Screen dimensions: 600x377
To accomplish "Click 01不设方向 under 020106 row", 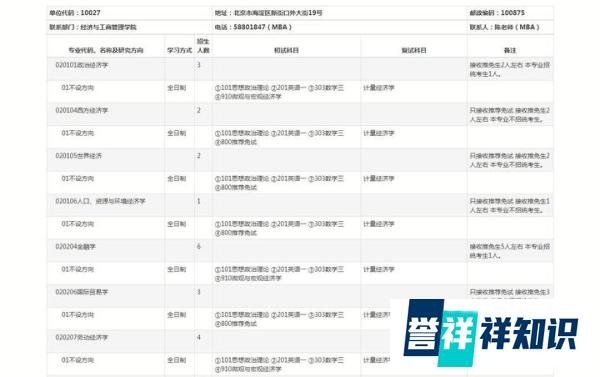I will (x=77, y=224).
